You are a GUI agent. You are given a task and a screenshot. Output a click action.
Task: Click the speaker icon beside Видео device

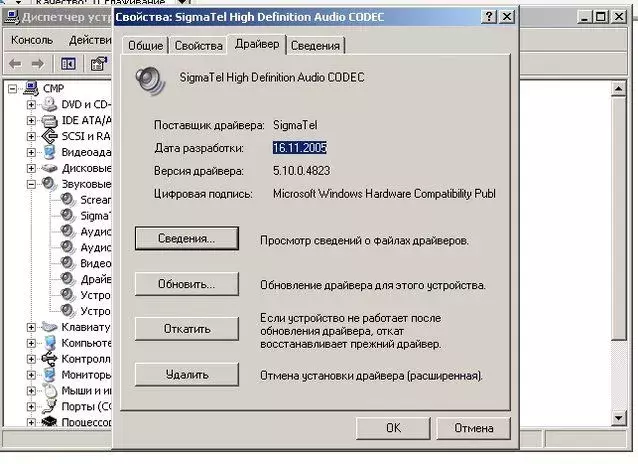coord(68,263)
